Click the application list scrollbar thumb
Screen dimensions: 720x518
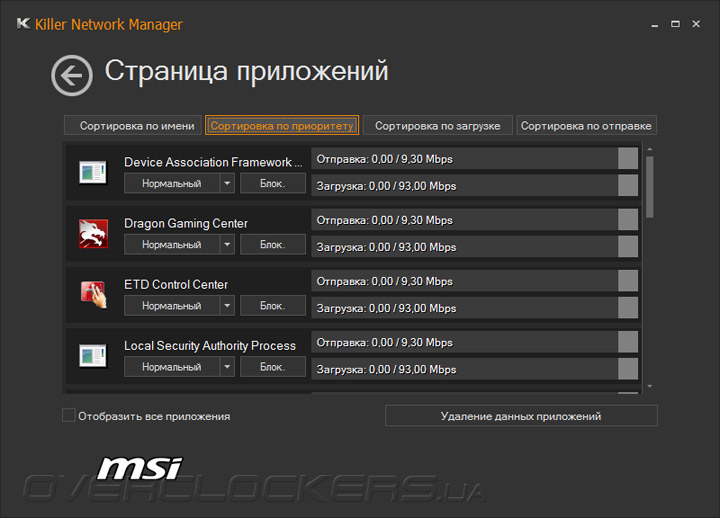[649, 187]
